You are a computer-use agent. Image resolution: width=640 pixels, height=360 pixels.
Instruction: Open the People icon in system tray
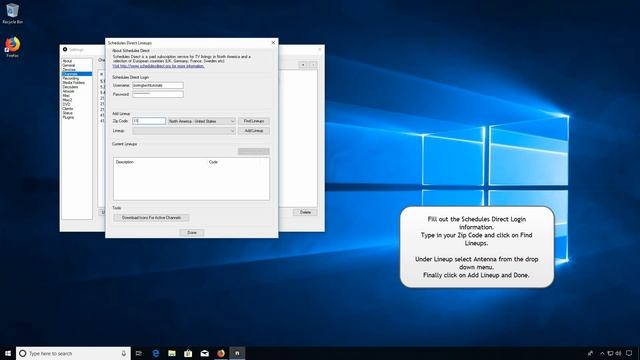coord(590,353)
